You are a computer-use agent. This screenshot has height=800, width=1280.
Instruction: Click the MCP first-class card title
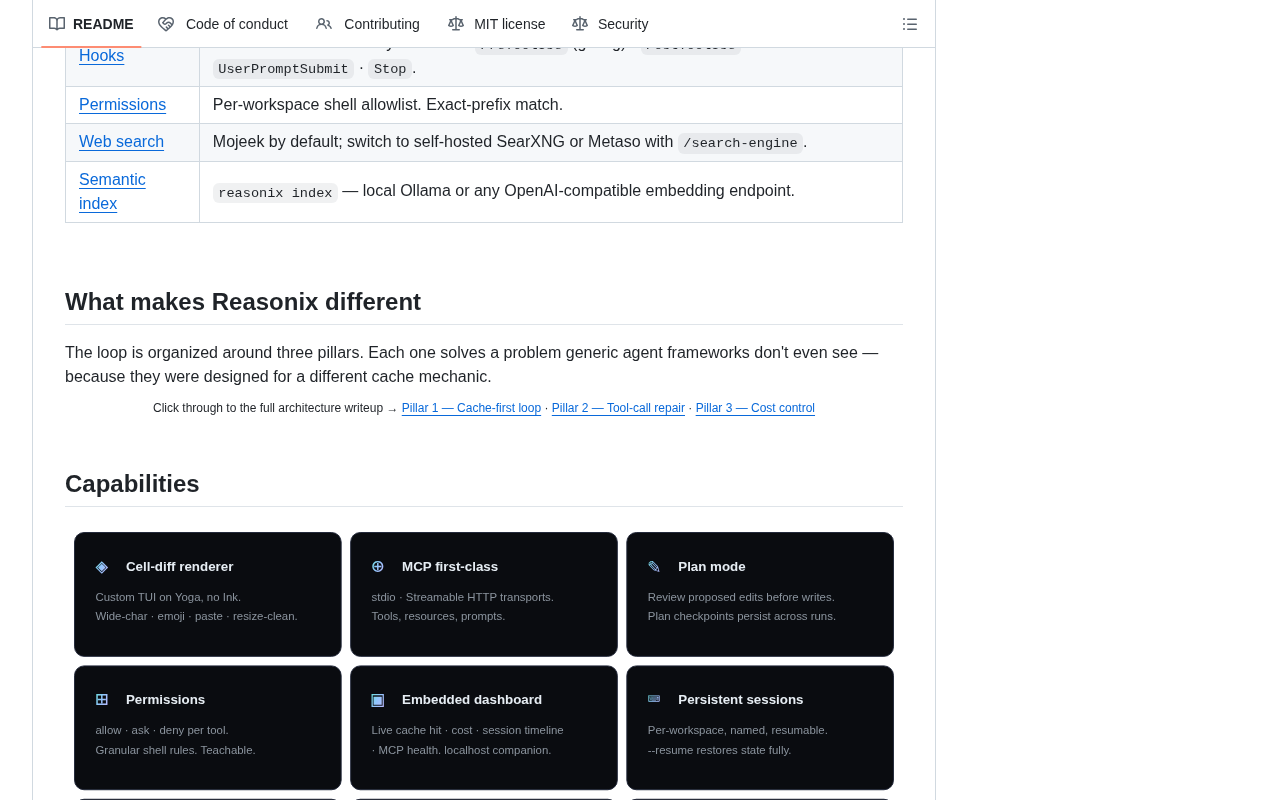450,567
